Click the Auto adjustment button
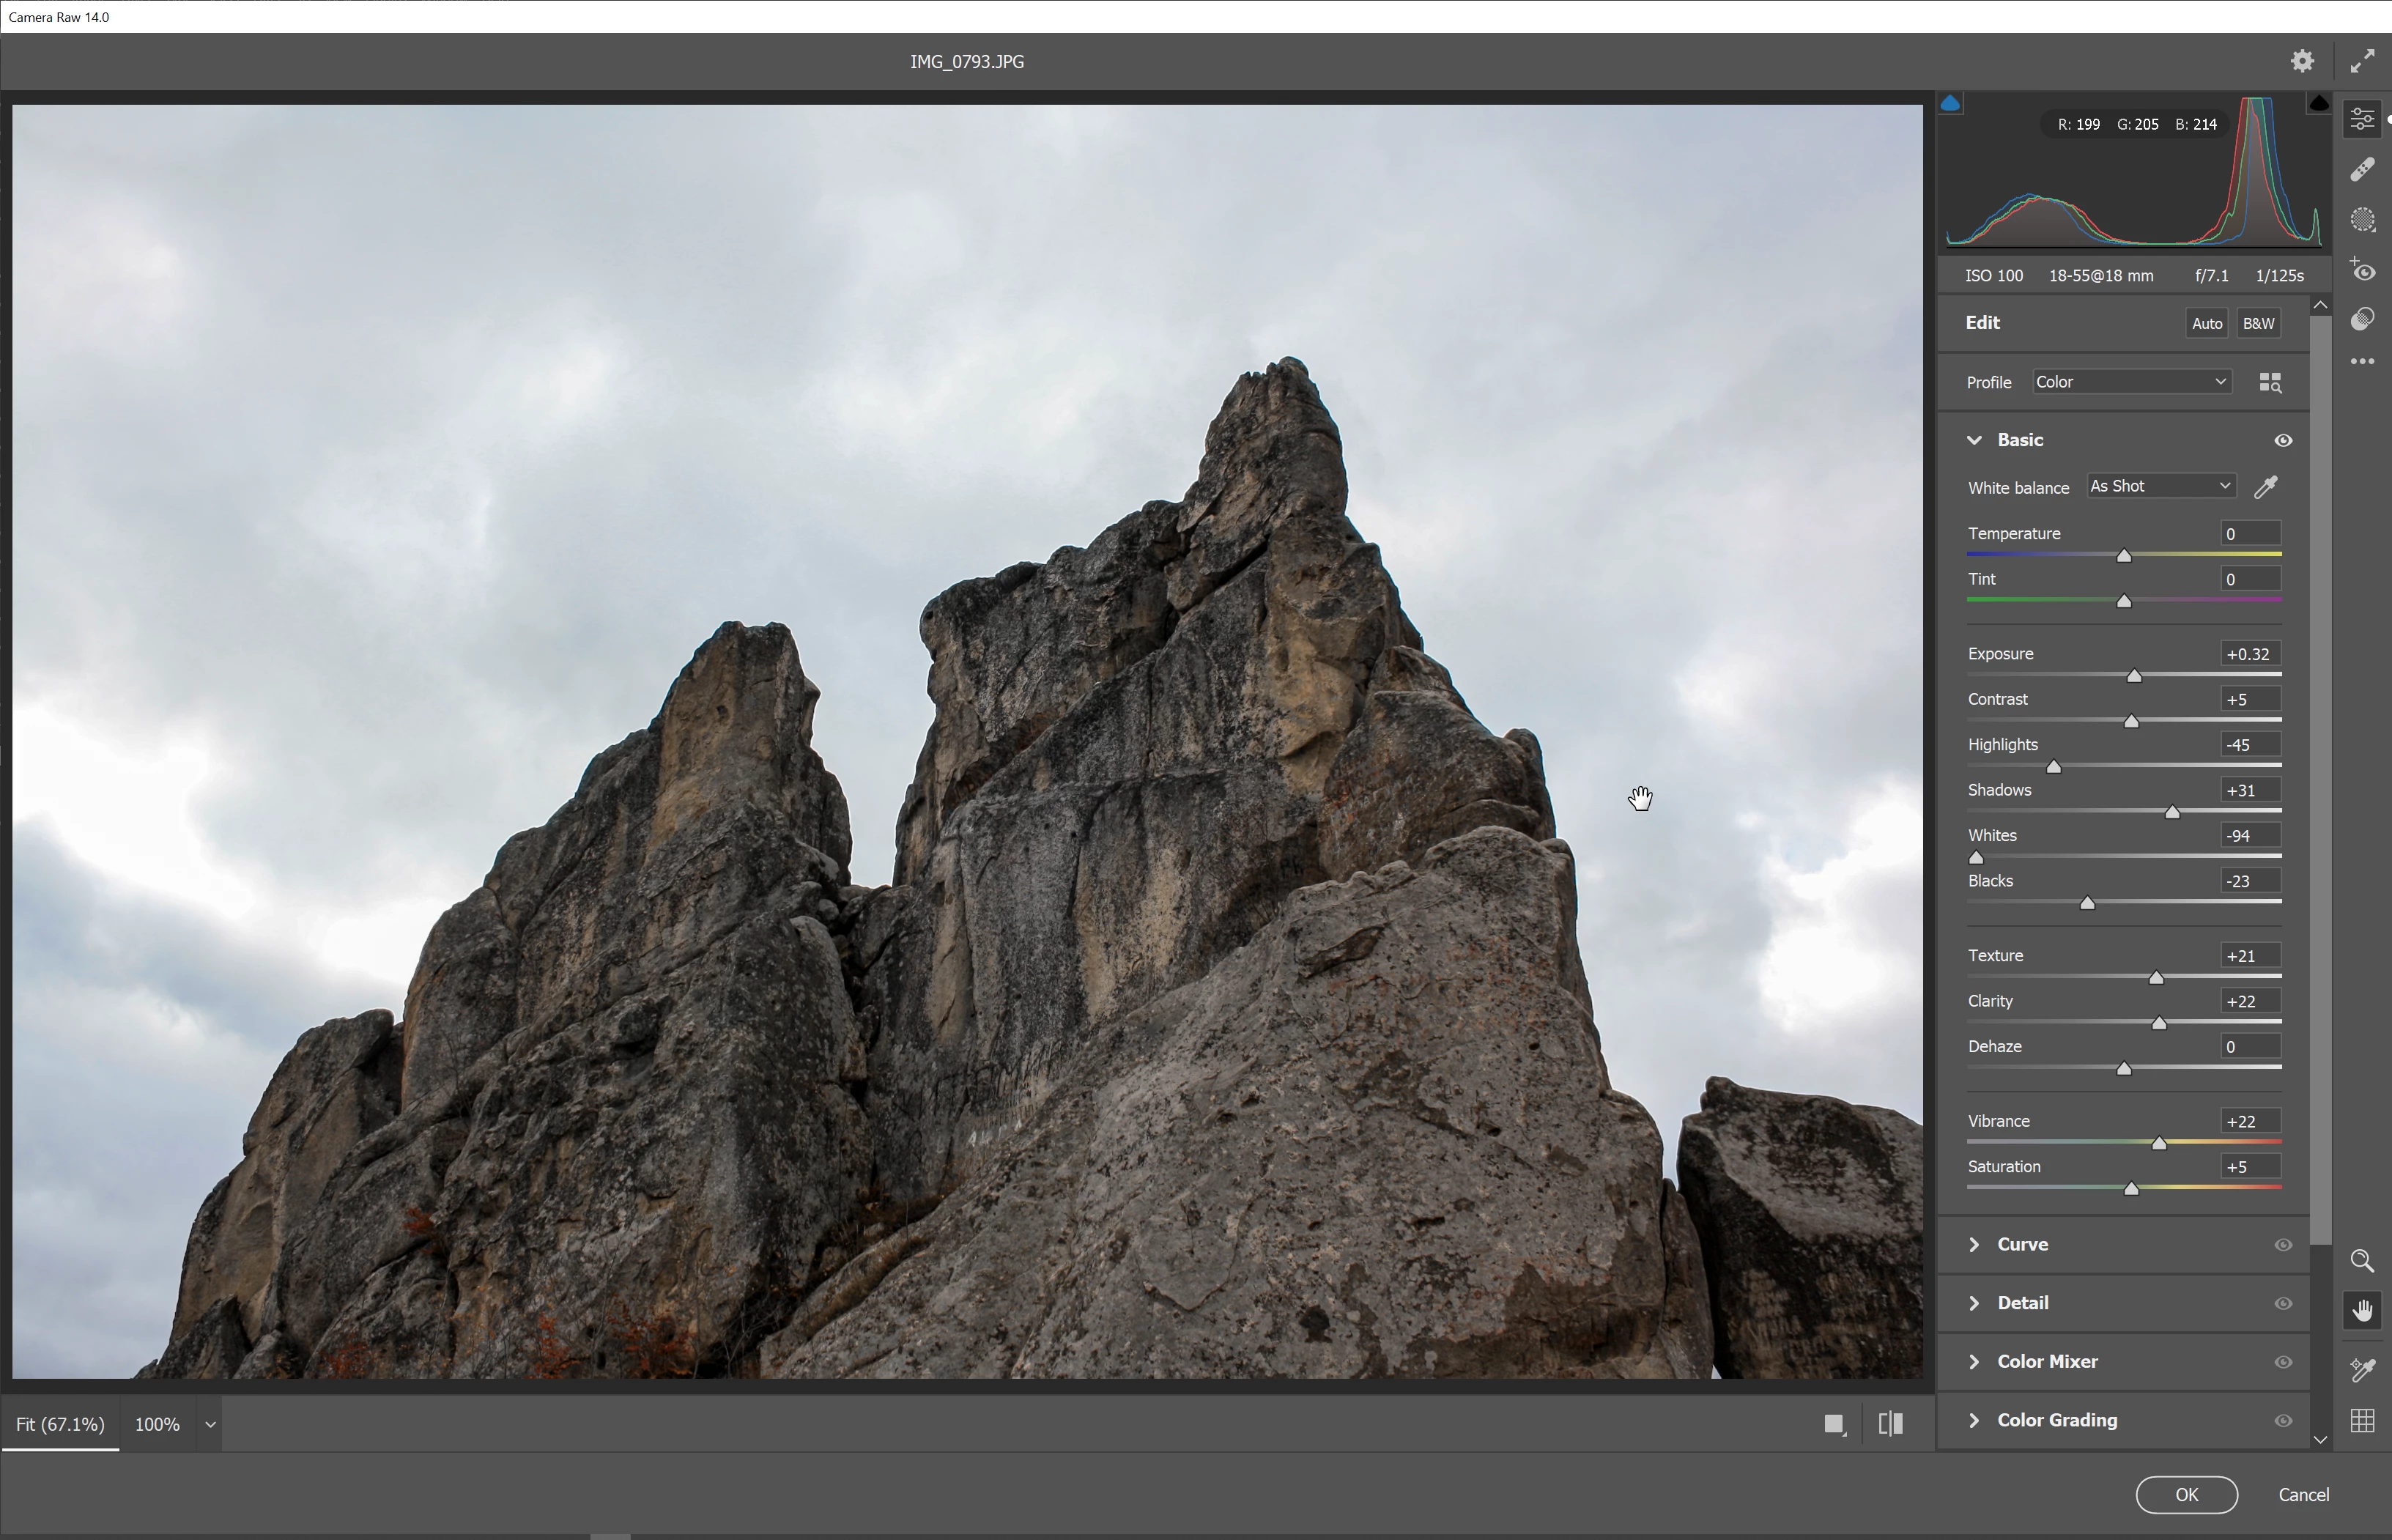This screenshot has width=2392, height=1540. (2206, 324)
